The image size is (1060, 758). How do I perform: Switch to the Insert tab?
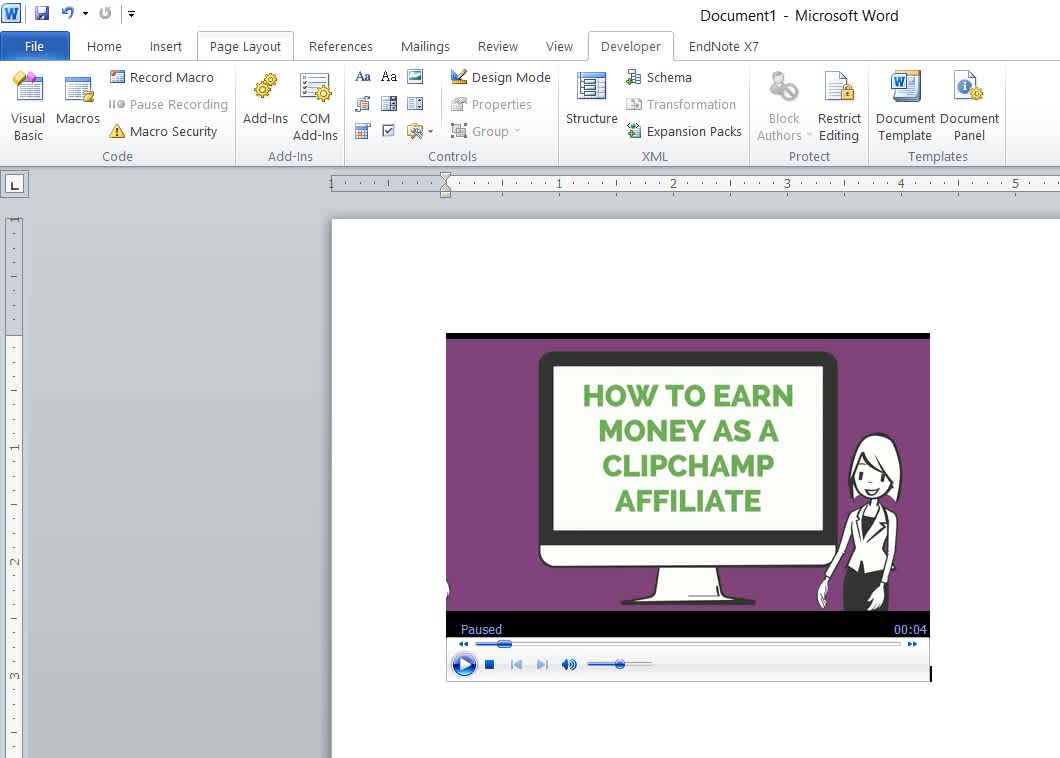(166, 46)
